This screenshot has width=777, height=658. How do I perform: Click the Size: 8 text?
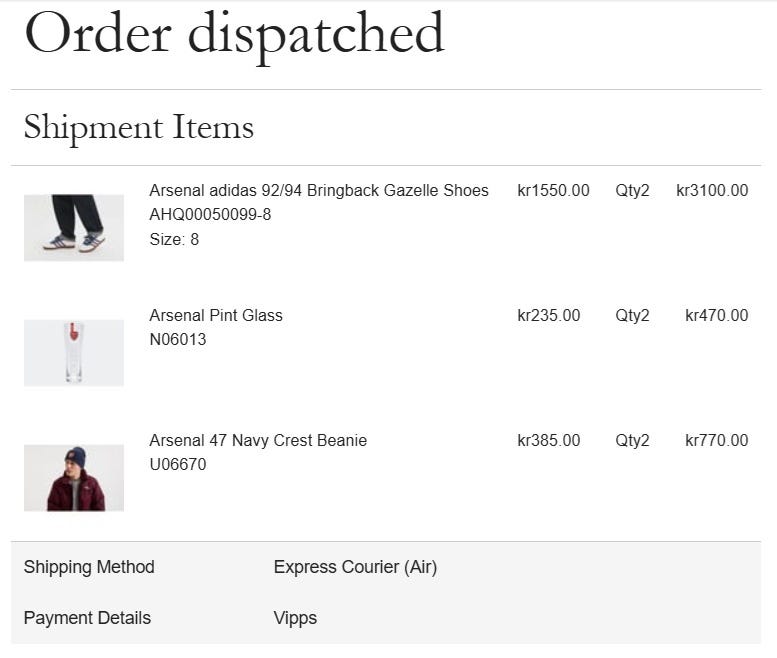(x=174, y=240)
